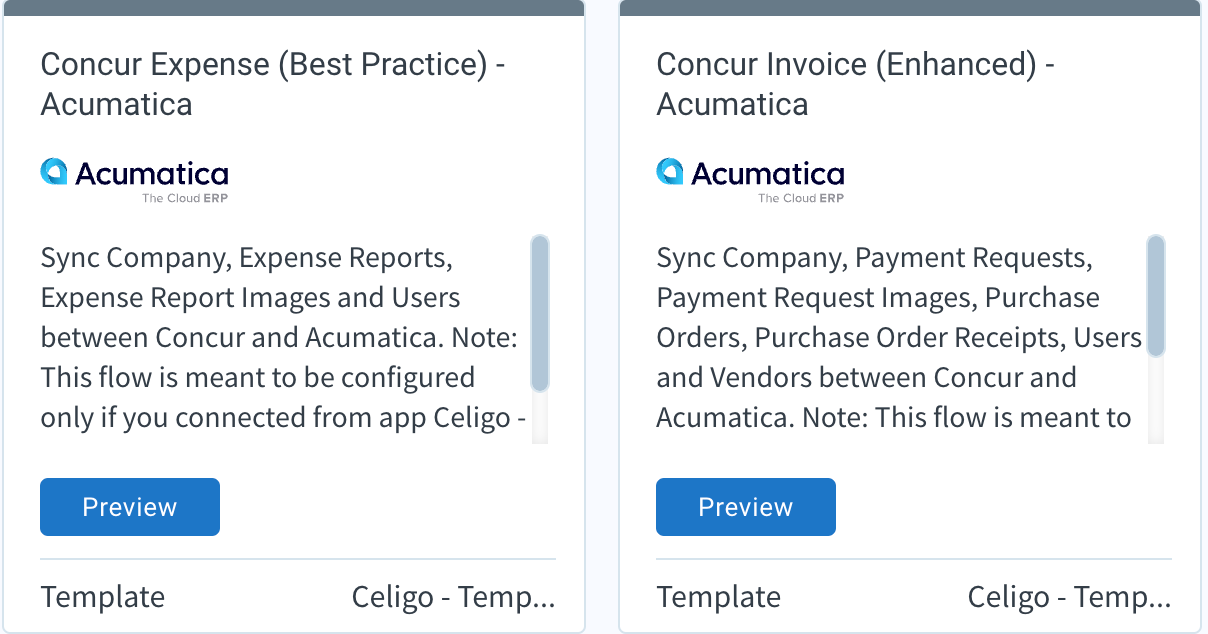
Task: Click the blue Acumatica circle symbol on the Expense card
Action: pos(54,172)
